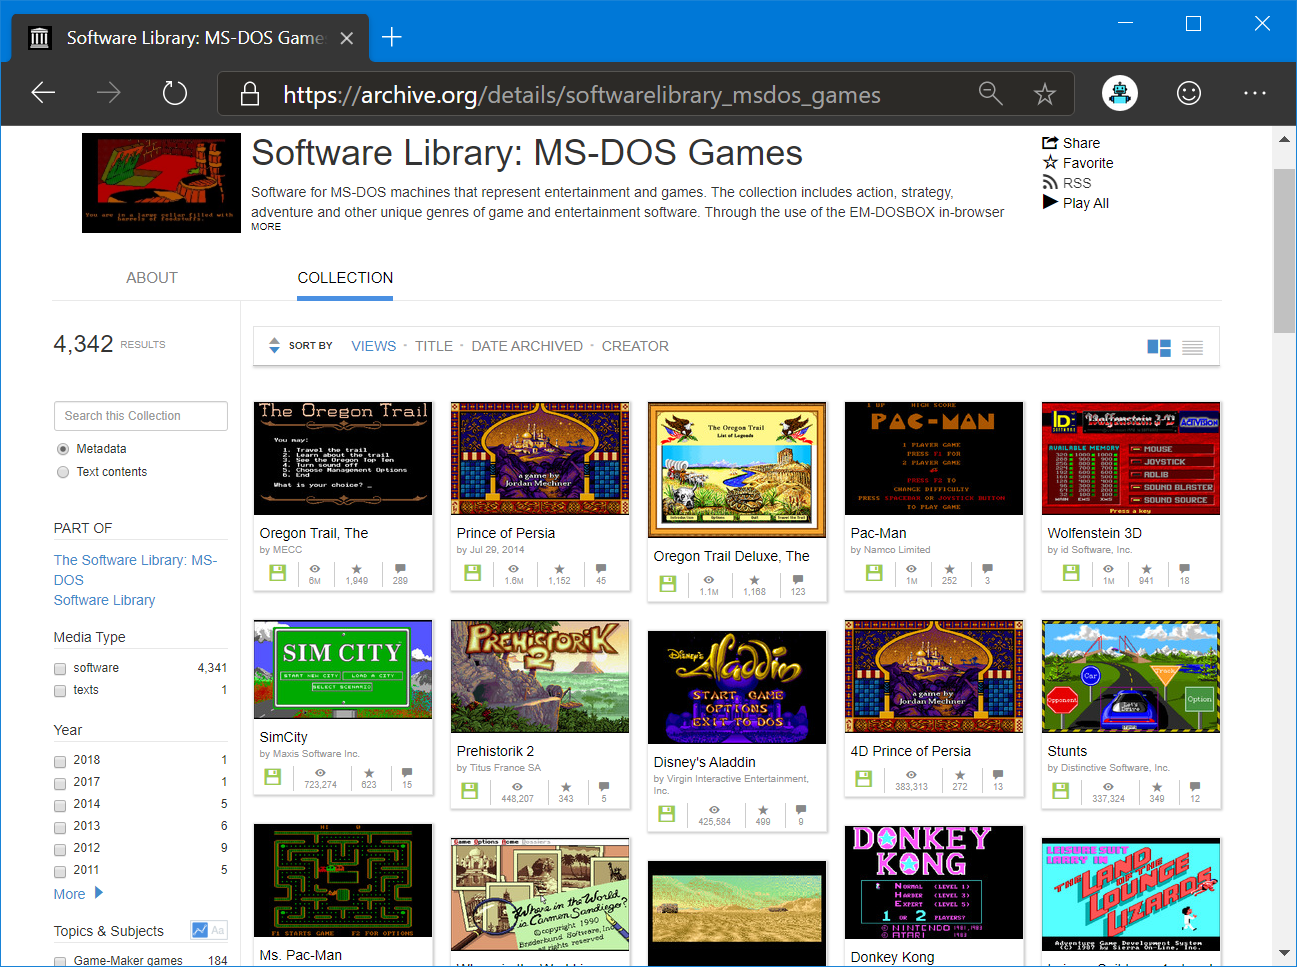
Task: Open the ABOUT tab
Action: [x=152, y=278]
